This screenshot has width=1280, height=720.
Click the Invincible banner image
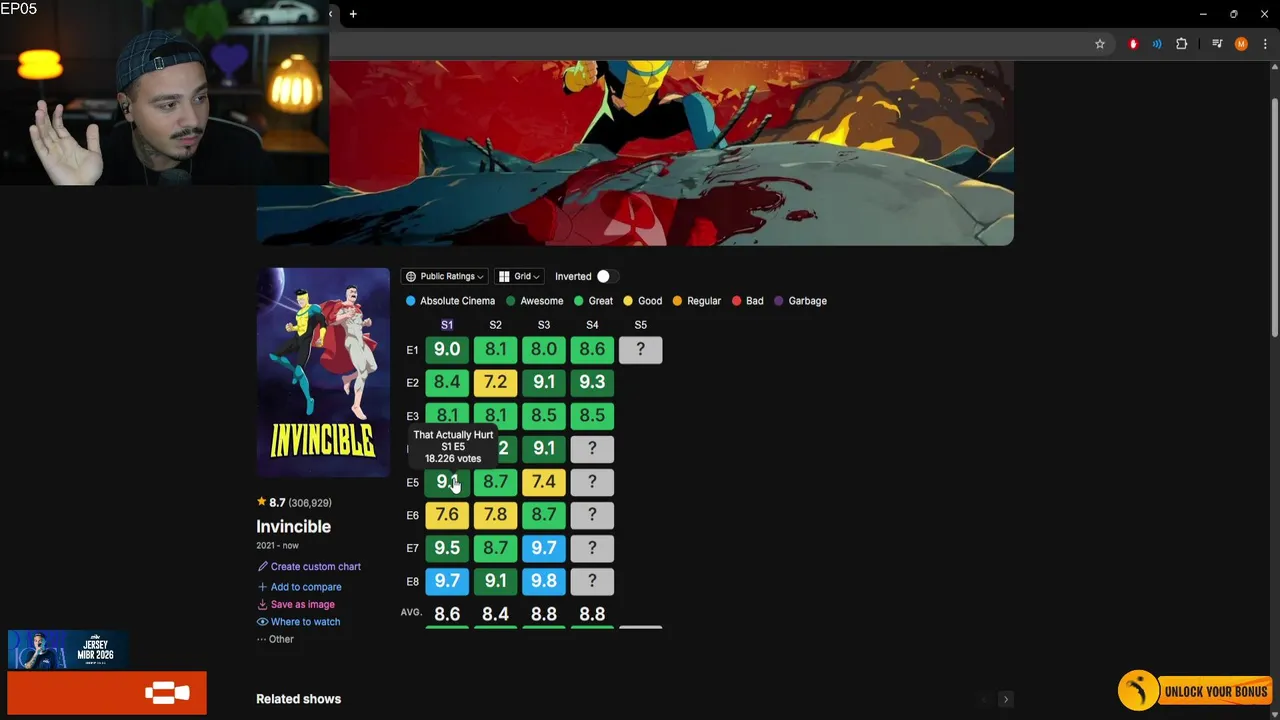635,153
